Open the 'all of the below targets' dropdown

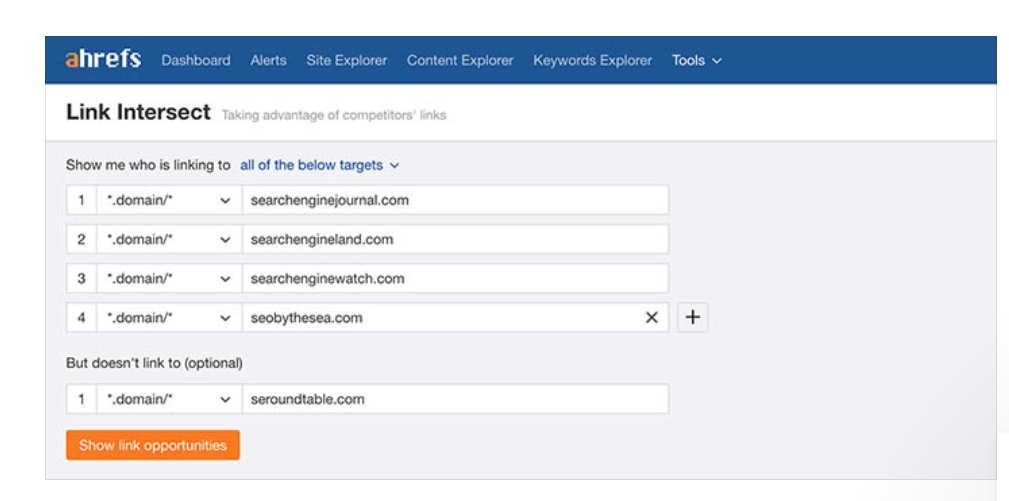[320, 165]
